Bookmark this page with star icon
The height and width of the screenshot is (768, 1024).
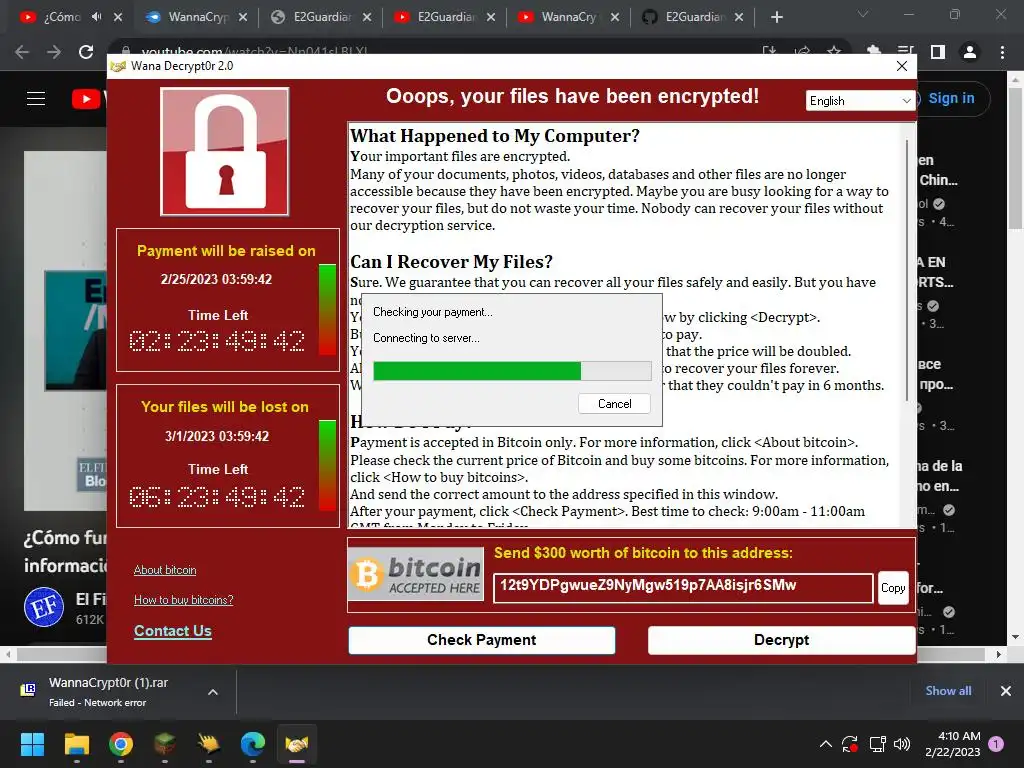pyautogui.click(x=834, y=50)
